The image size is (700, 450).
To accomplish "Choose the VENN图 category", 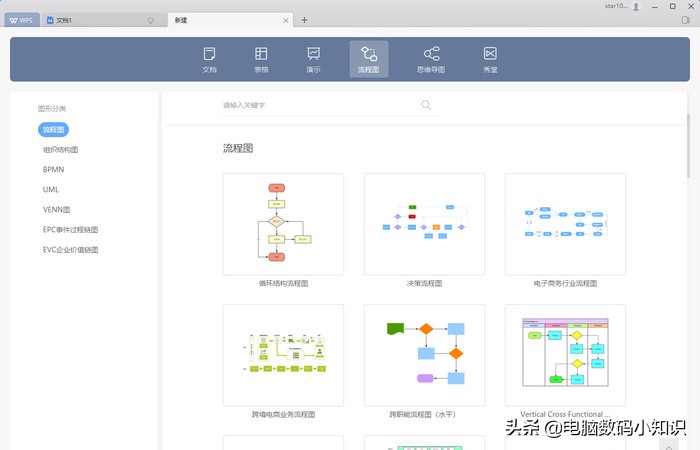I will point(56,209).
